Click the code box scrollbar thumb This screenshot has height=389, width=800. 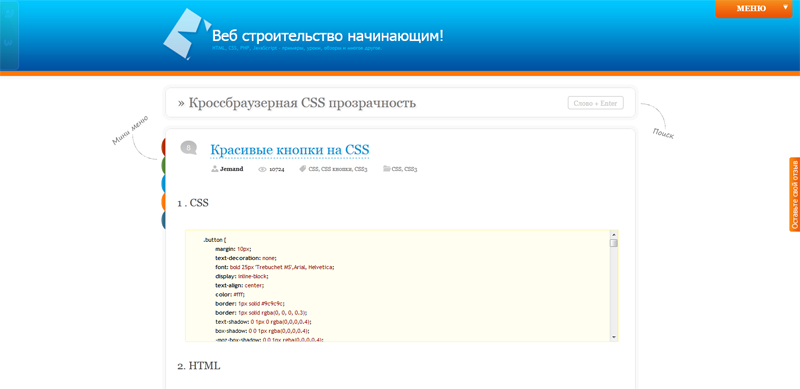pyautogui.click(x=614, y=243)
